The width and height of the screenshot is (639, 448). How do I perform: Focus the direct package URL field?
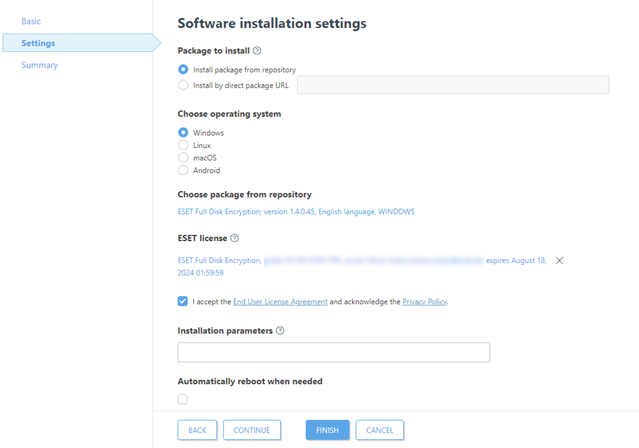pos(453,85)
